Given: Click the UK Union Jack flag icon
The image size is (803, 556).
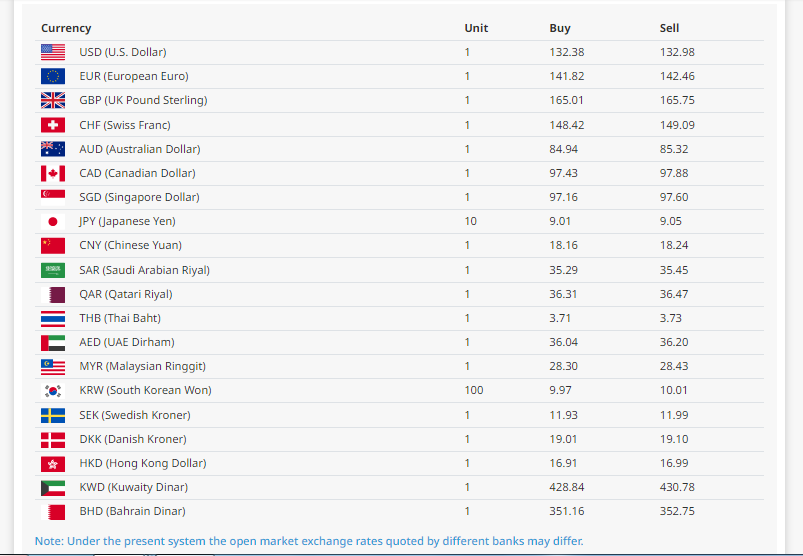Looking at the screenshot, I should click(53, 100).
